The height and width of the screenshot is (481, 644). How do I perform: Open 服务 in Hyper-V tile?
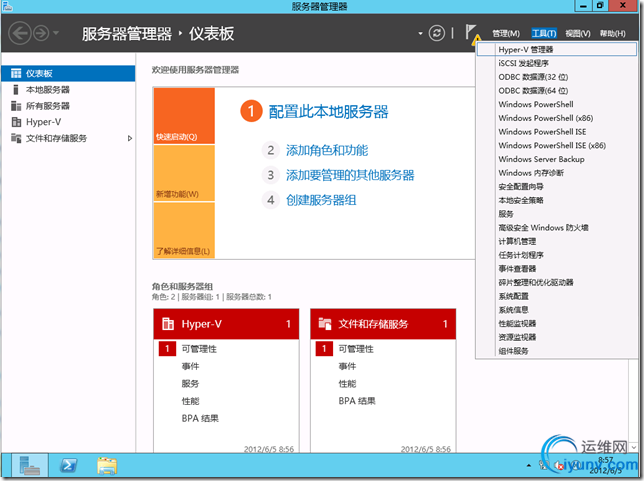click(190, 384)
